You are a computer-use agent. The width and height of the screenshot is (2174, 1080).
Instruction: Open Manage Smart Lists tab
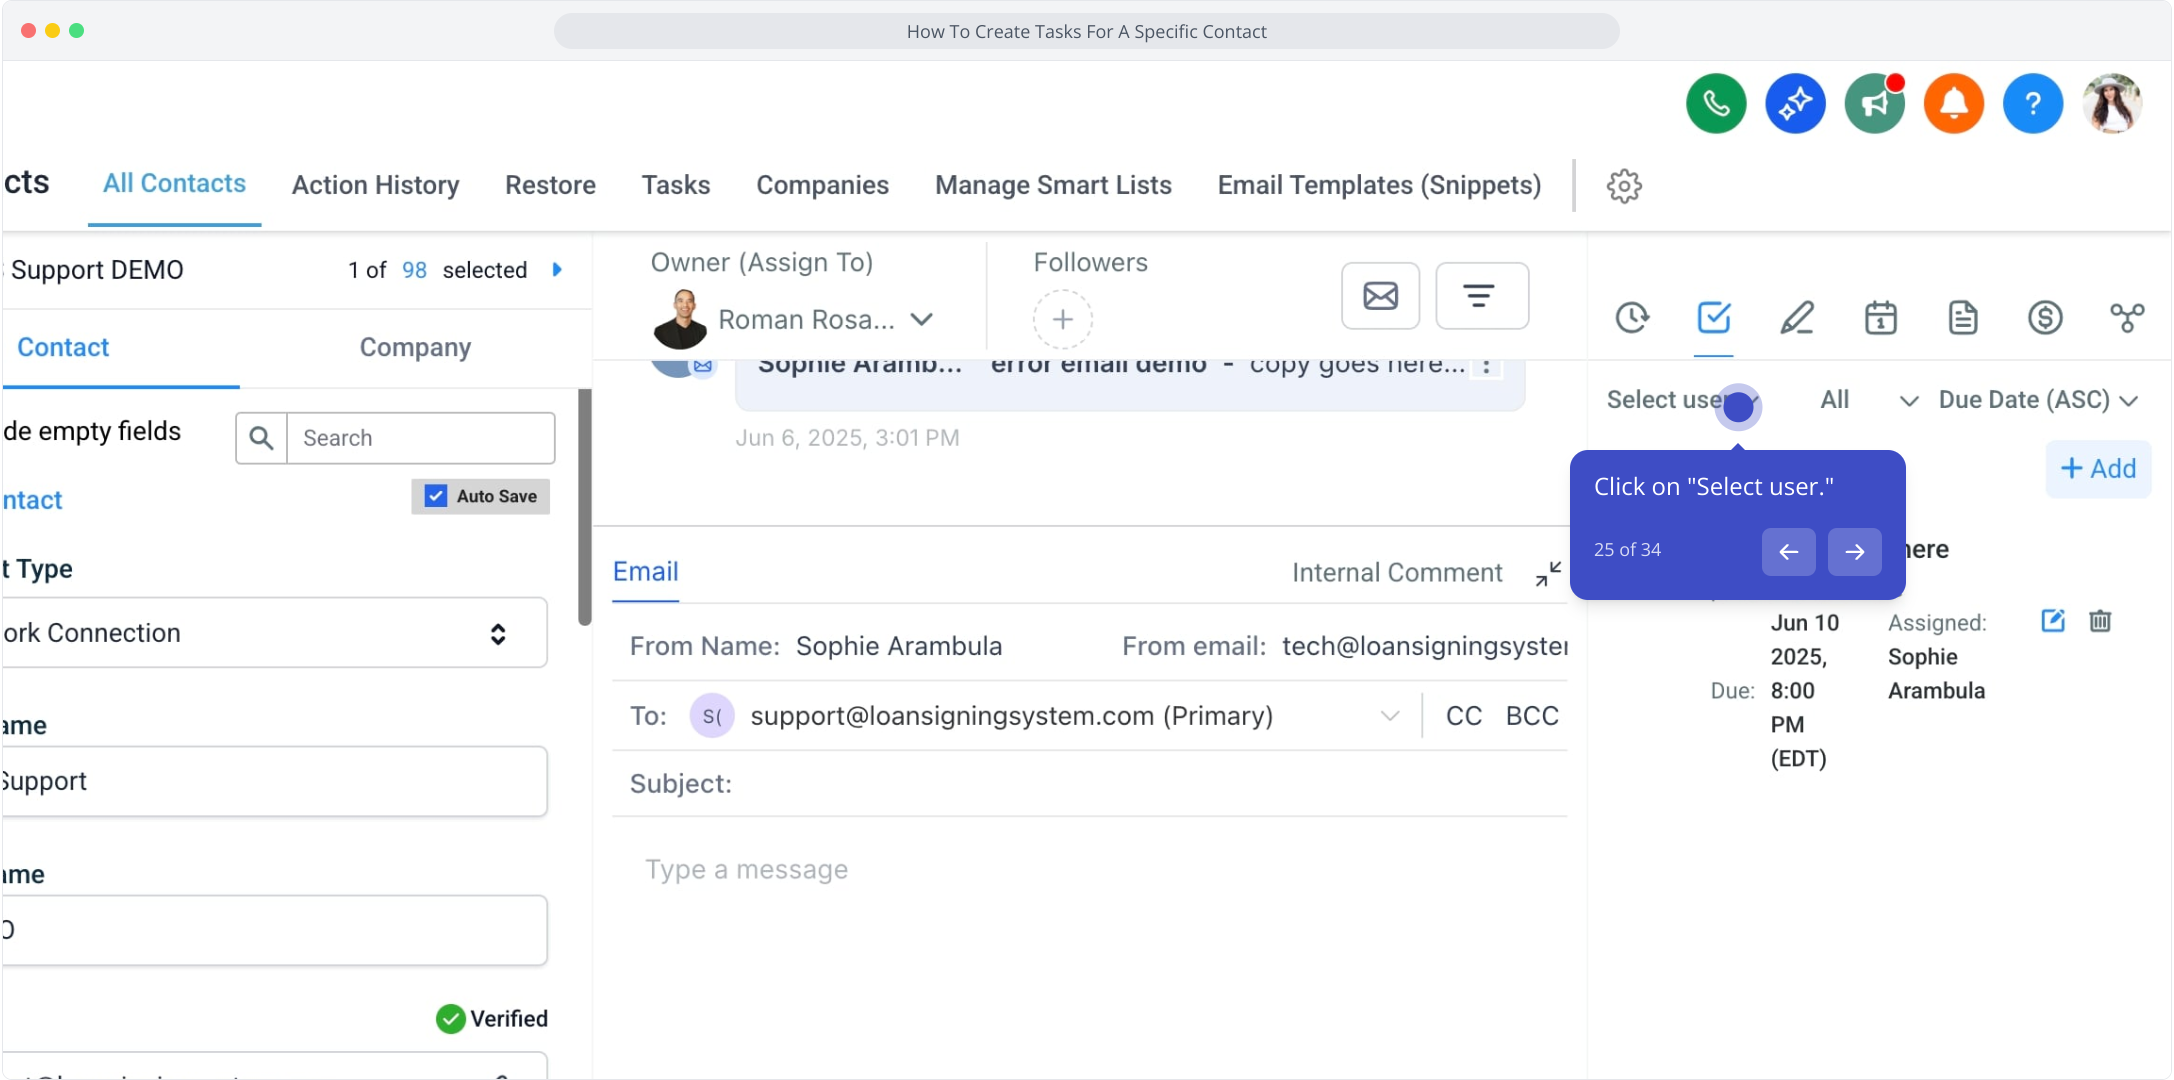coord(1053,185)
